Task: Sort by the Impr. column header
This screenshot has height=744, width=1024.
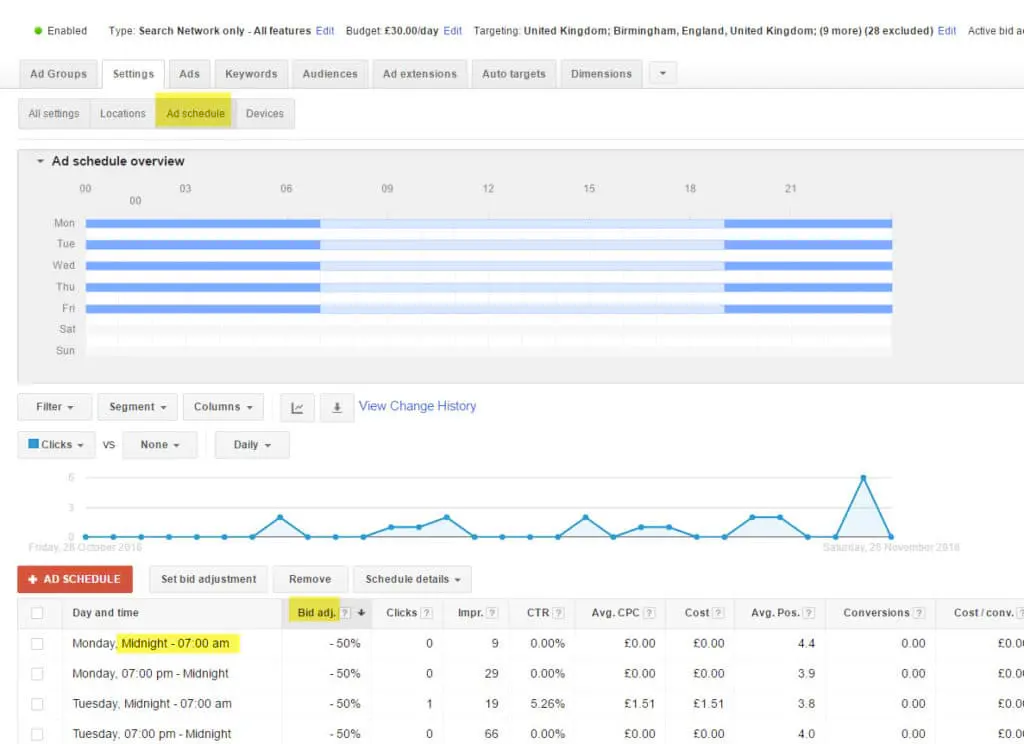Action: pyautogui.click(x=470, y=613)
